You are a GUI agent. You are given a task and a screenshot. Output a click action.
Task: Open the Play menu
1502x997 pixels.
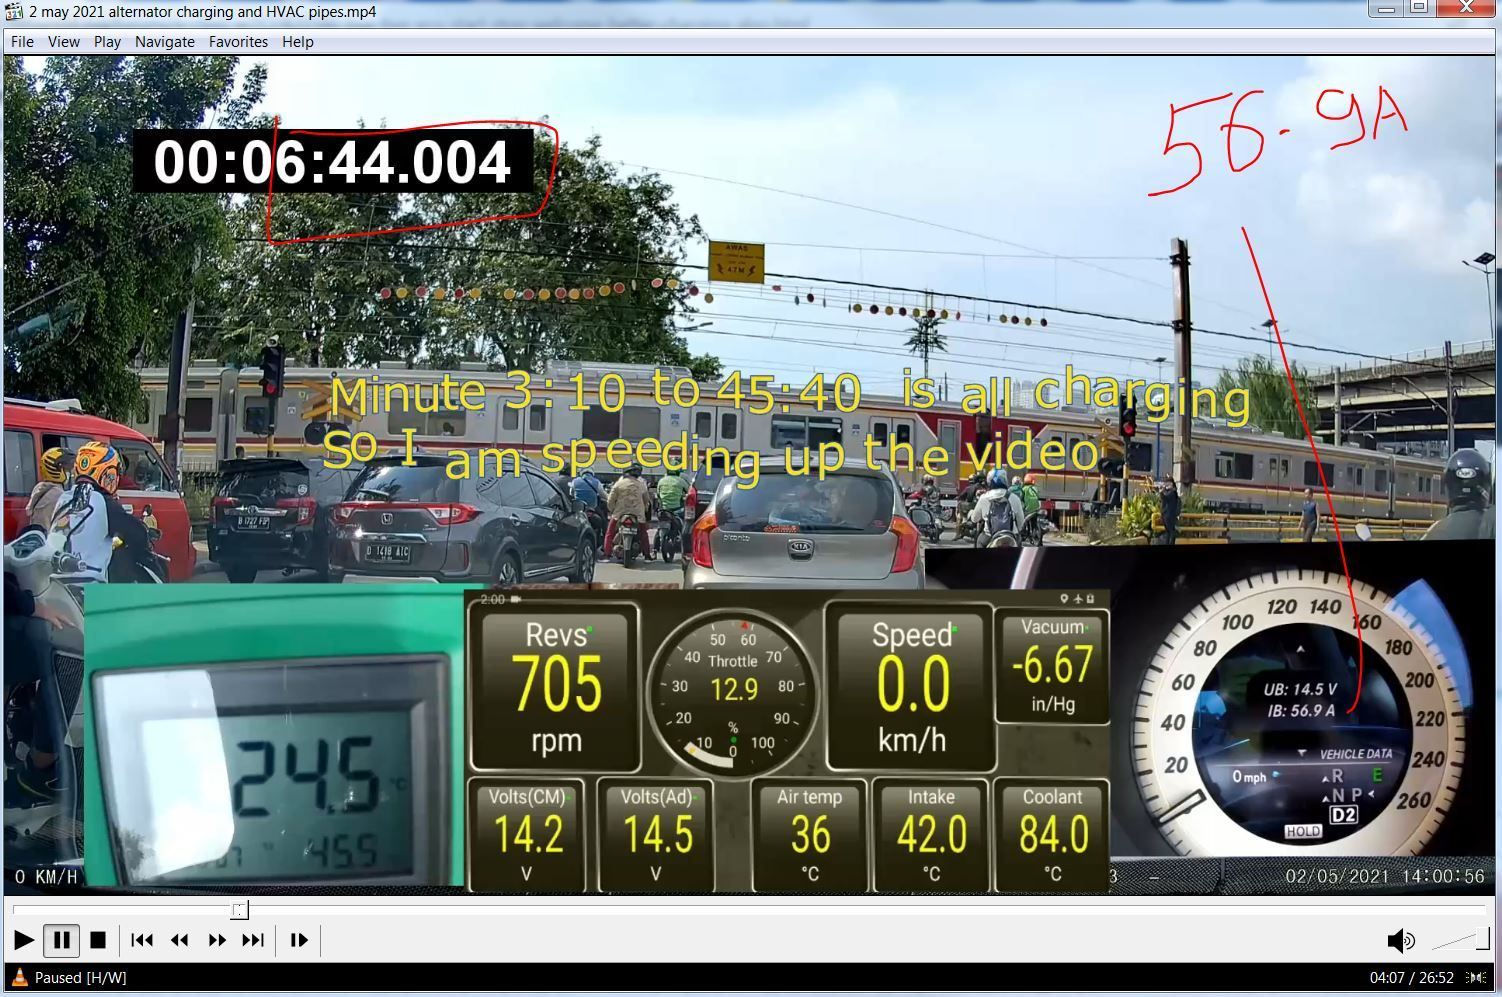(x=107, y=42)
